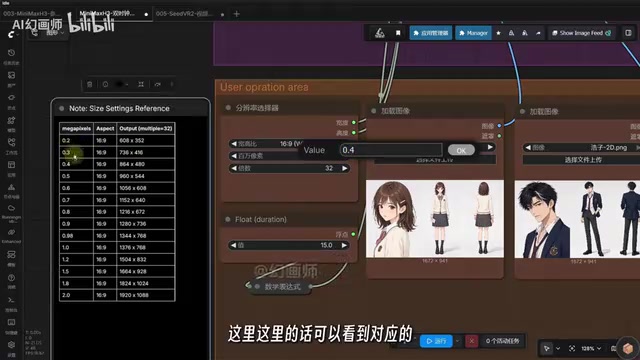Collapse the Float (duration) node dot

[228, 220]
